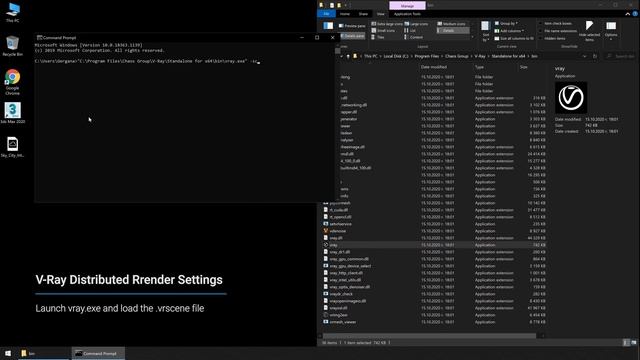Screen dimensions: 640x360
Task: Go up one folder level arrow
Action: coord(348,56)
